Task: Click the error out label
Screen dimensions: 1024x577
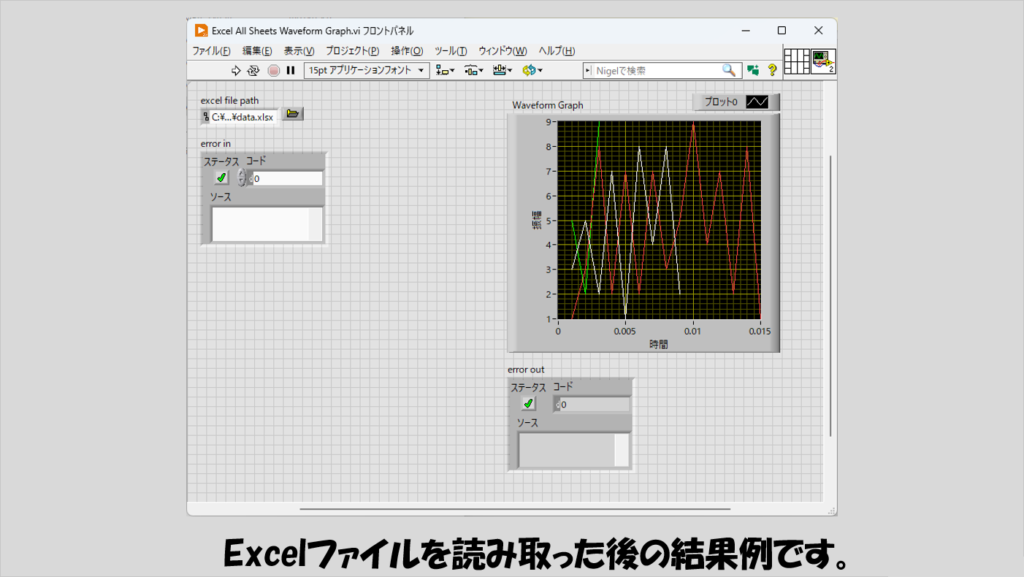Action: 526,369
